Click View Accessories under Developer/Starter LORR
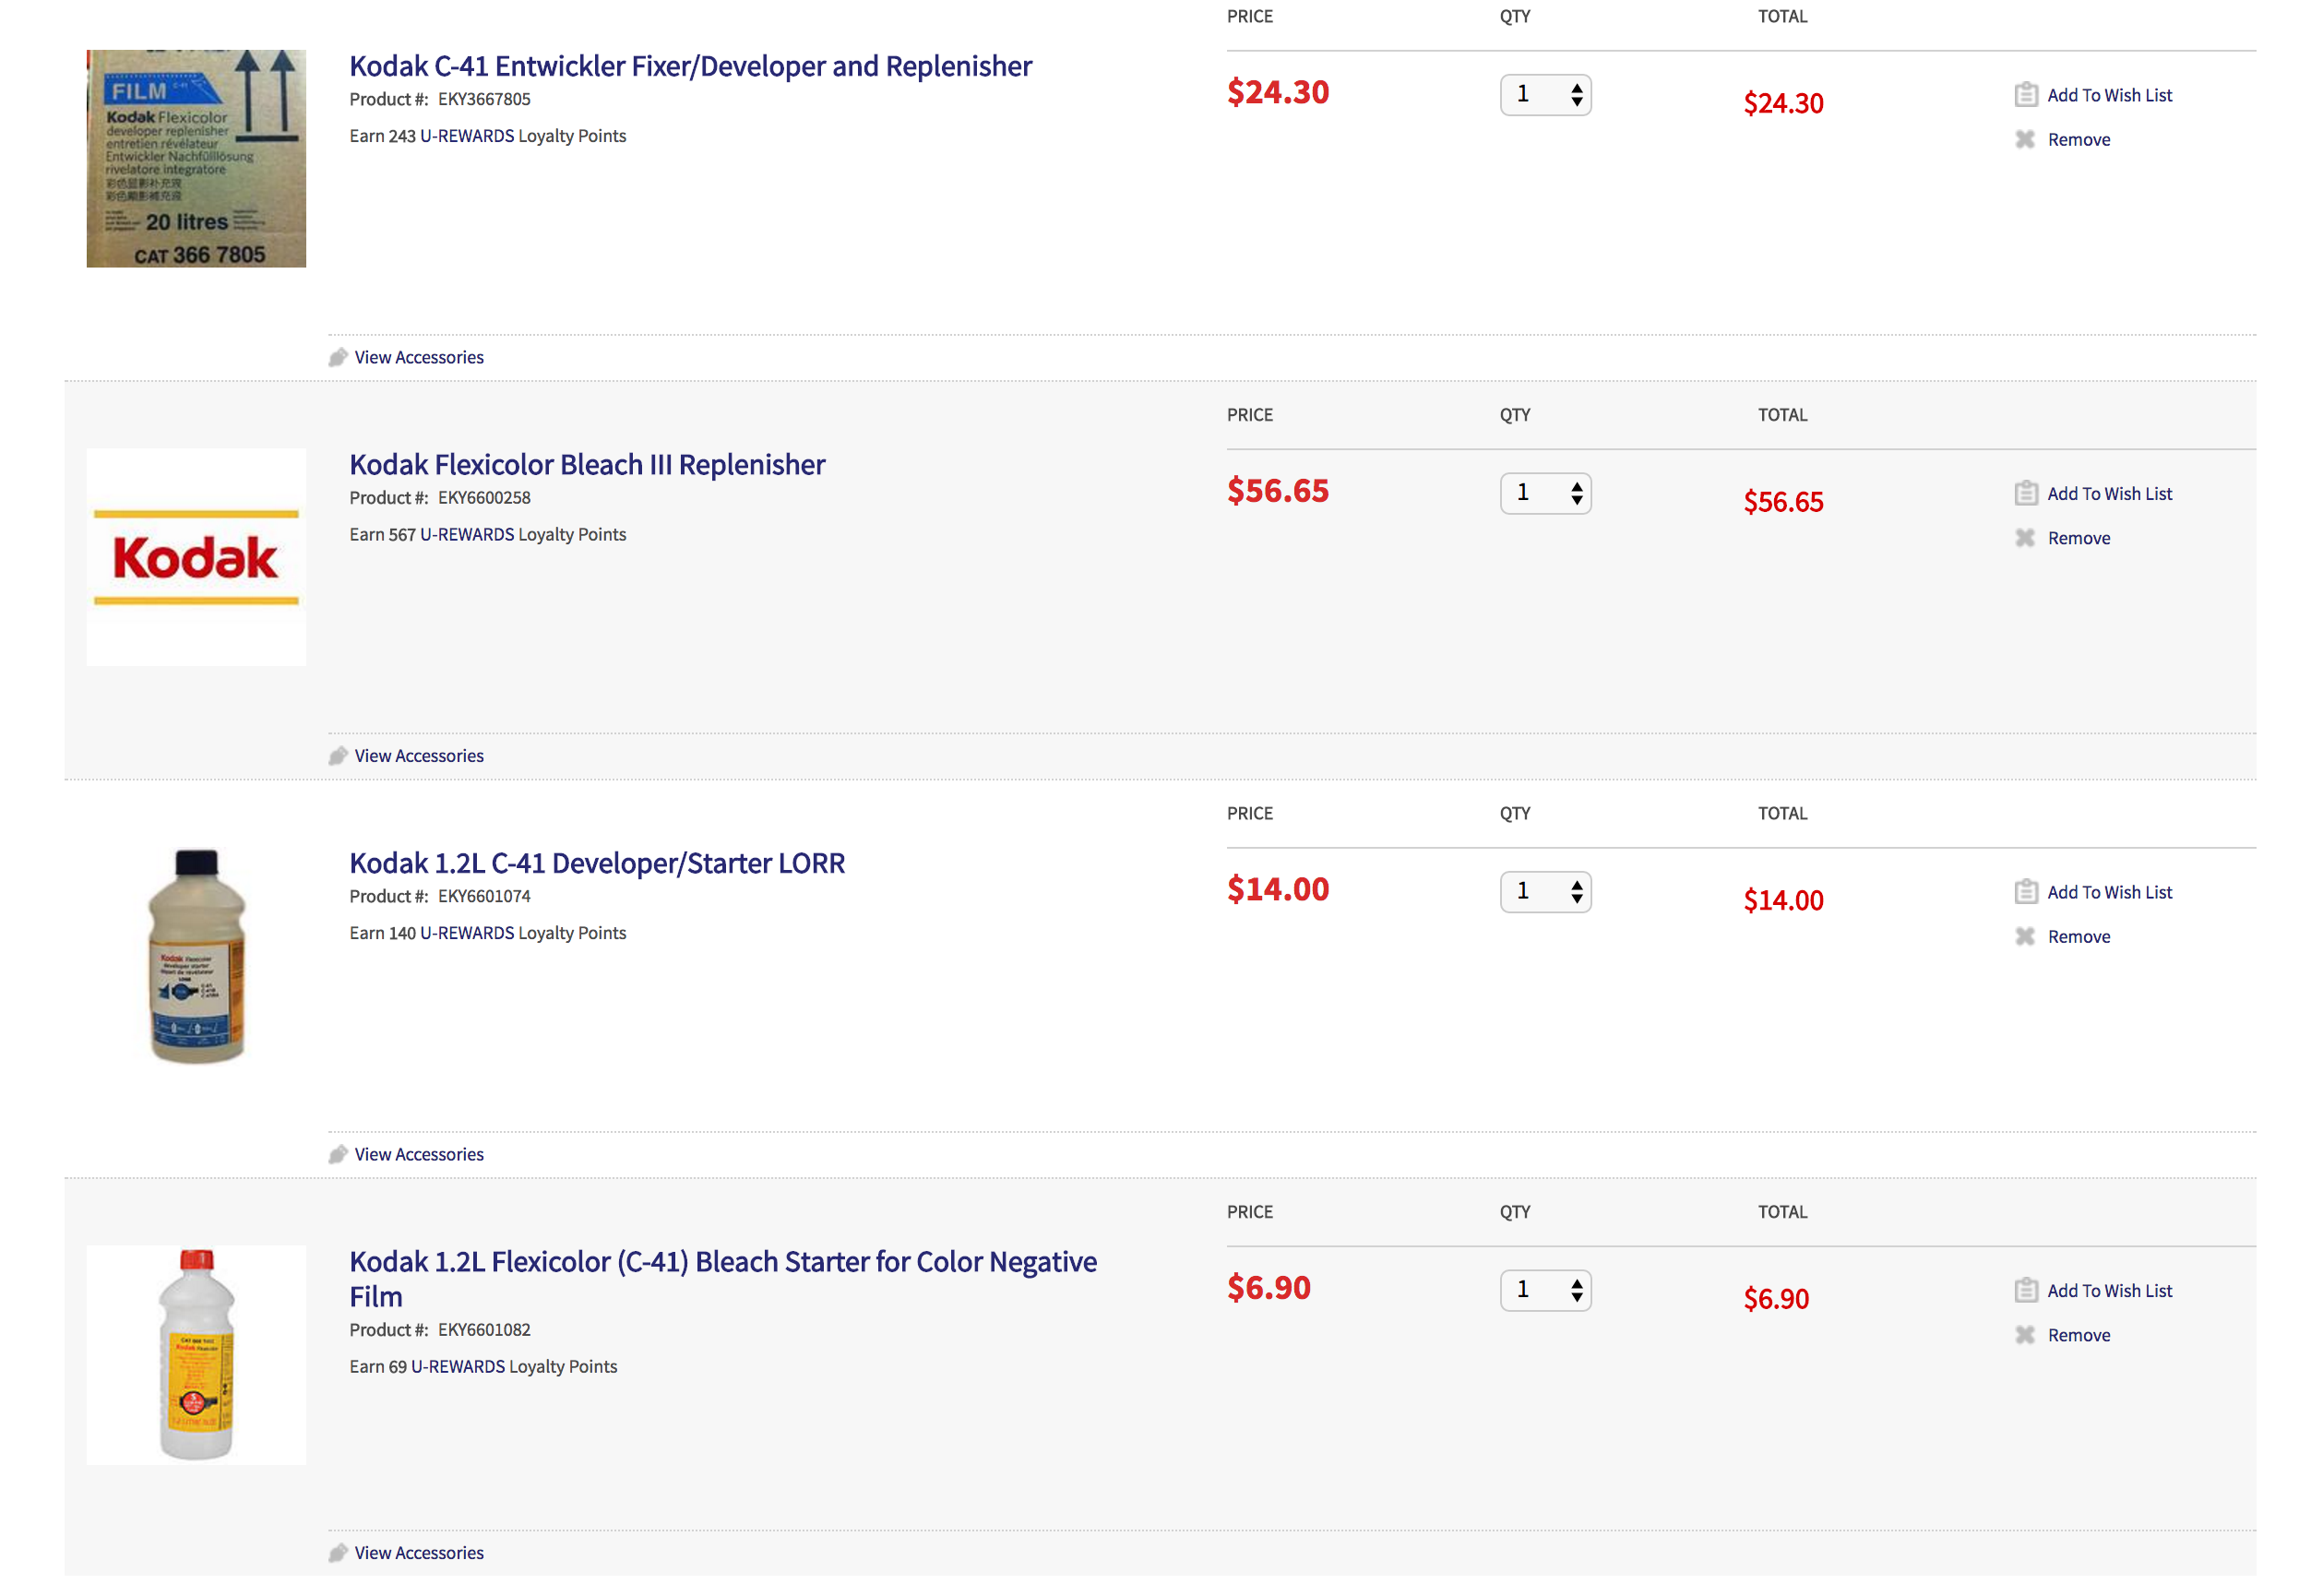The image size is (2323, 1596). coord(419,1154)
